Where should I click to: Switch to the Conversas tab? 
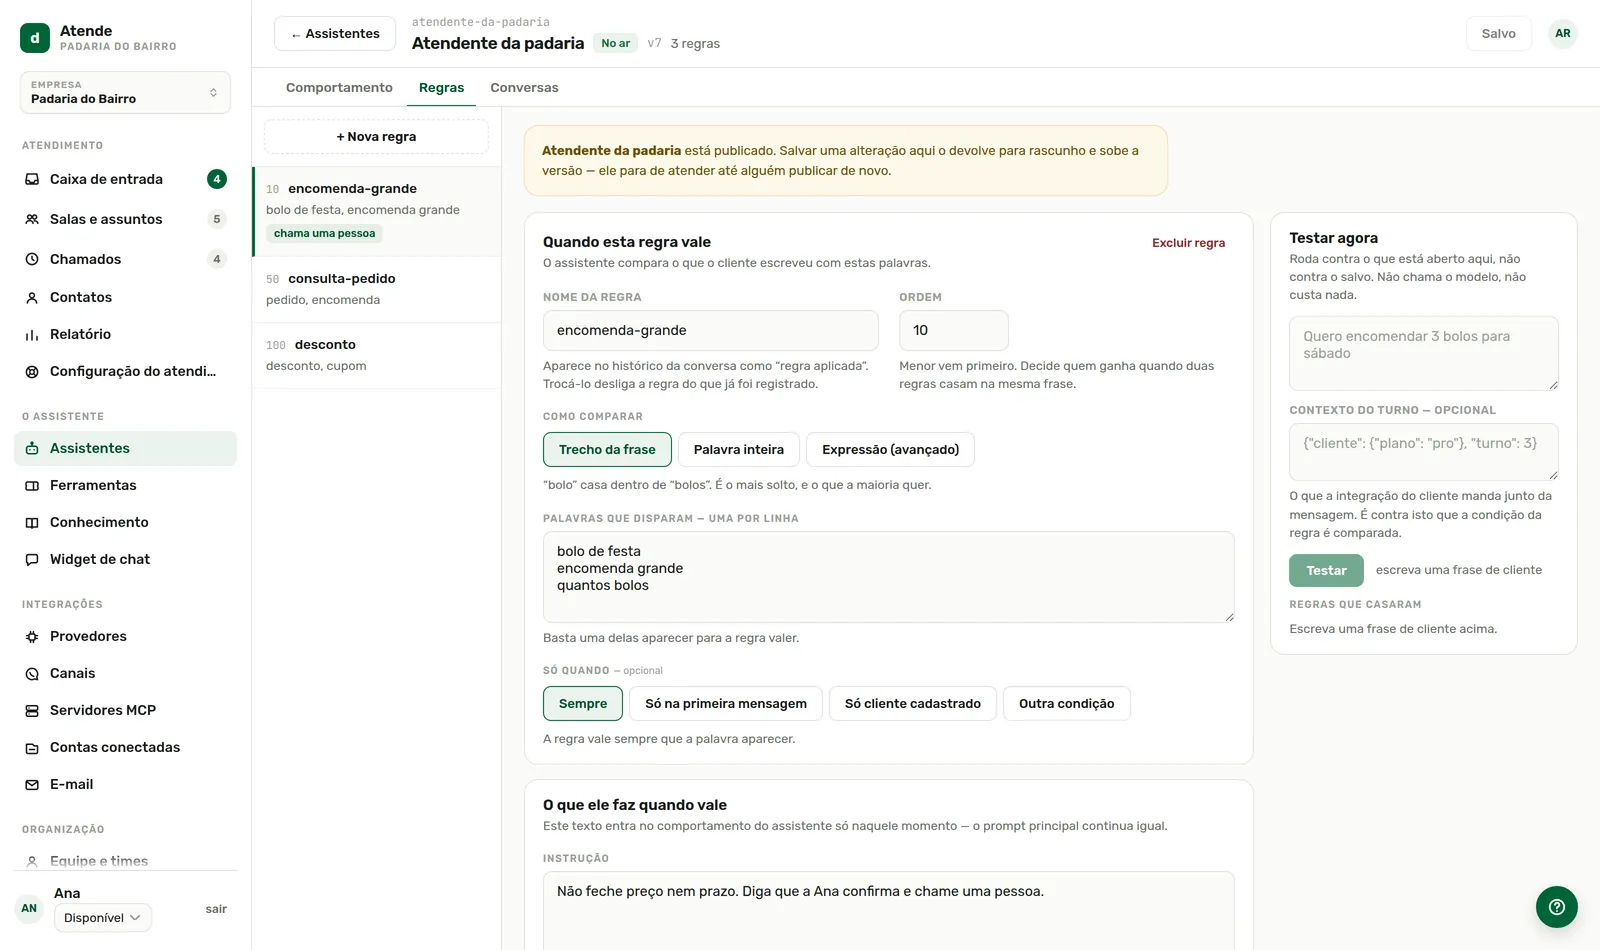click(524, 87)
